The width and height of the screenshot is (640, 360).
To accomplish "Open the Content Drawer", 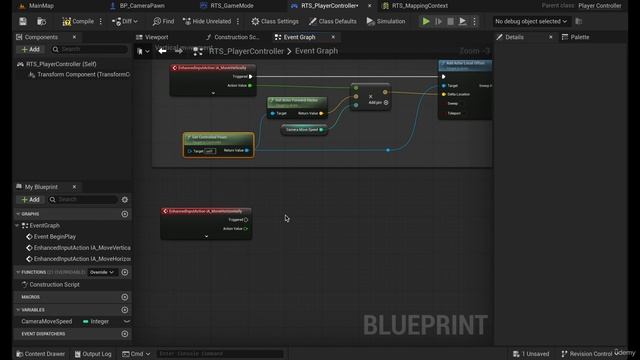I will (x=40, y=354).
